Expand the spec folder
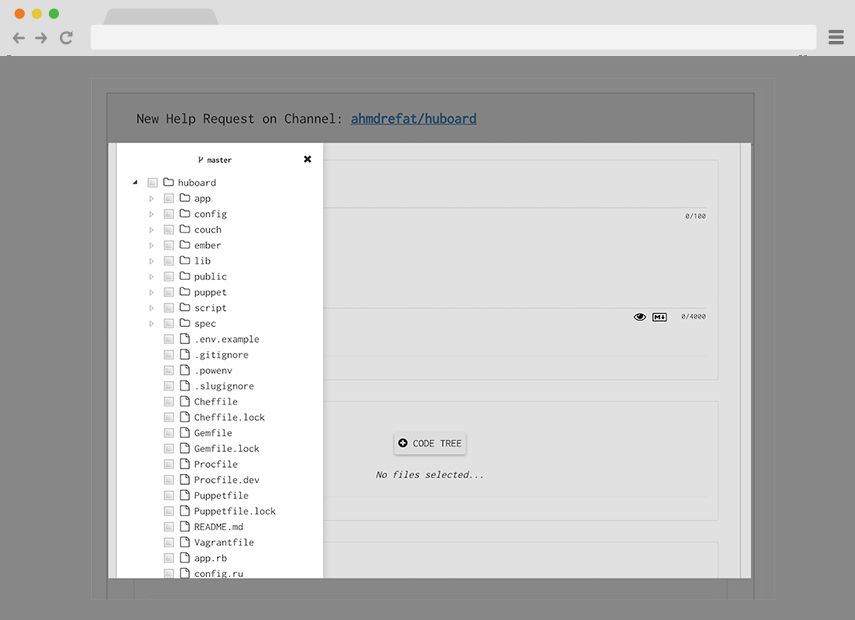Image resolution: width=855 pixels, height=620 pixels. pyautogui.click(x=152, y=323)
